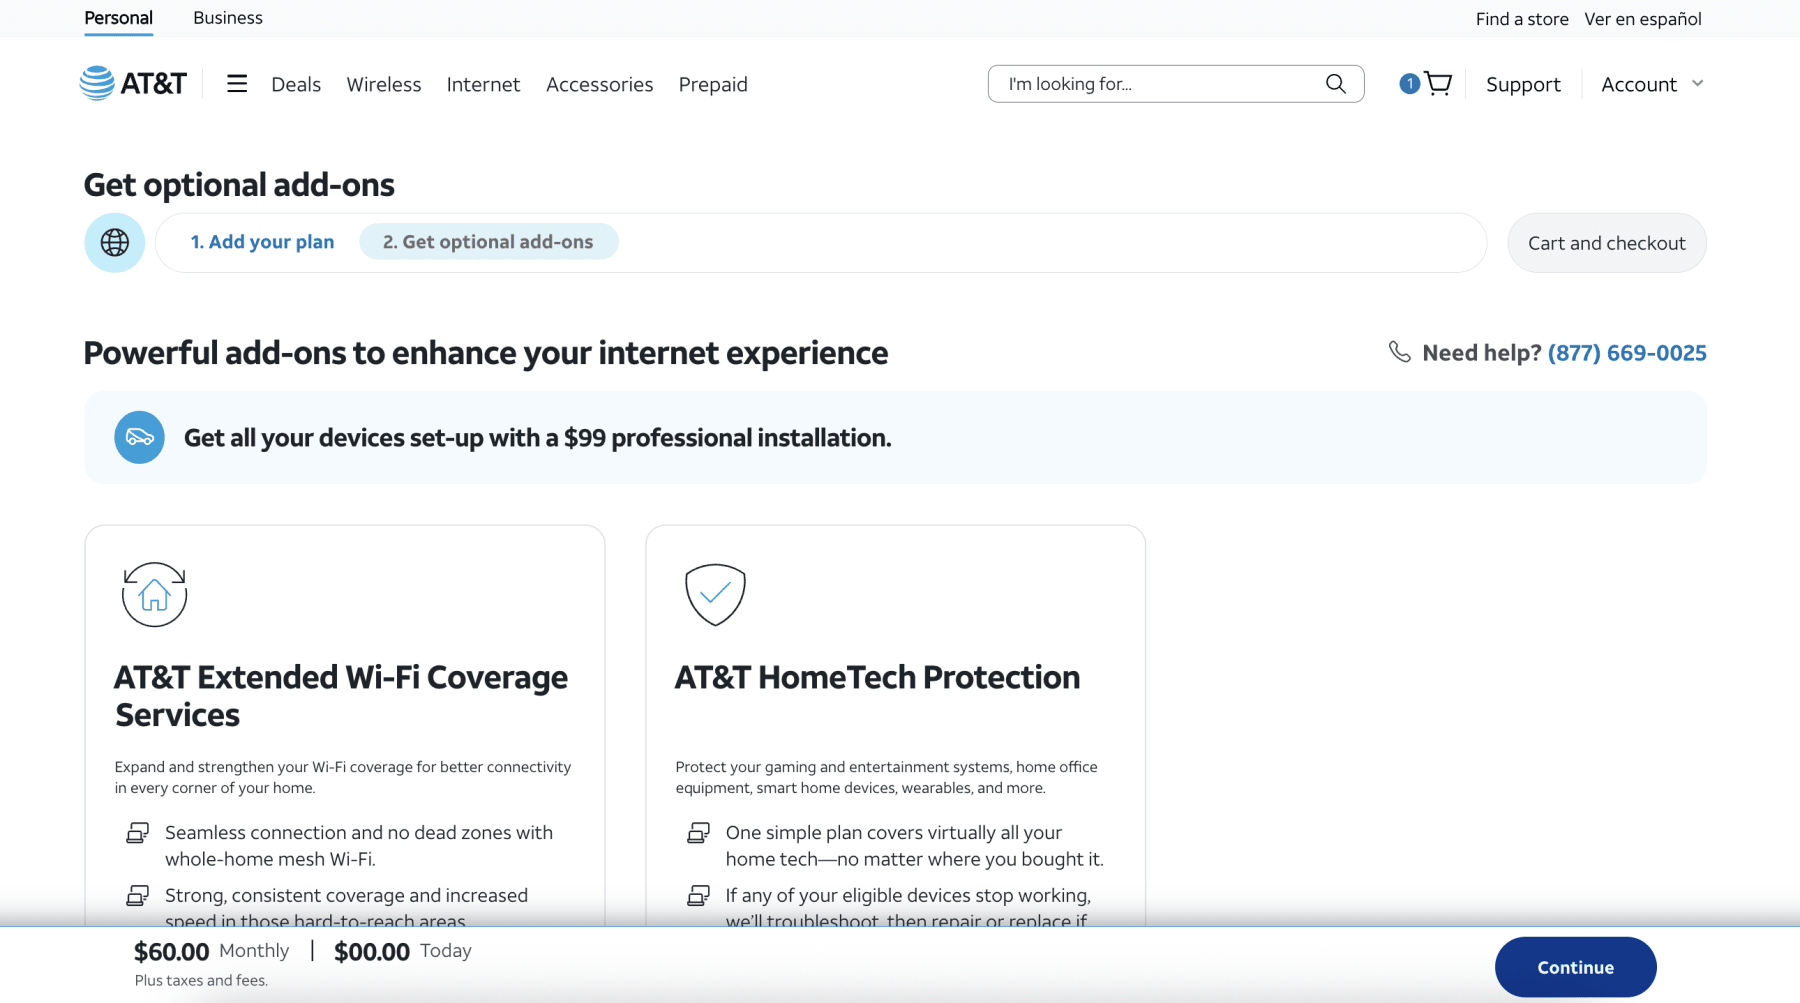Switch to the Business tab
The width and height of the screenshot is (1800, 1003).
[227, 17]
